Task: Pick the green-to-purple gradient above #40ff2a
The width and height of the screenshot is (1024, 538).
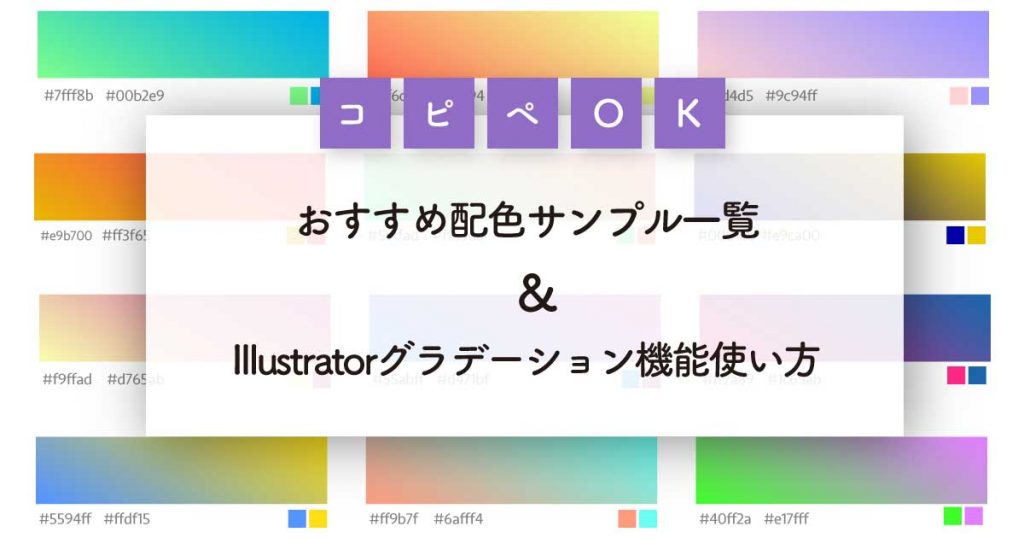Action: (x=841, y=470)
